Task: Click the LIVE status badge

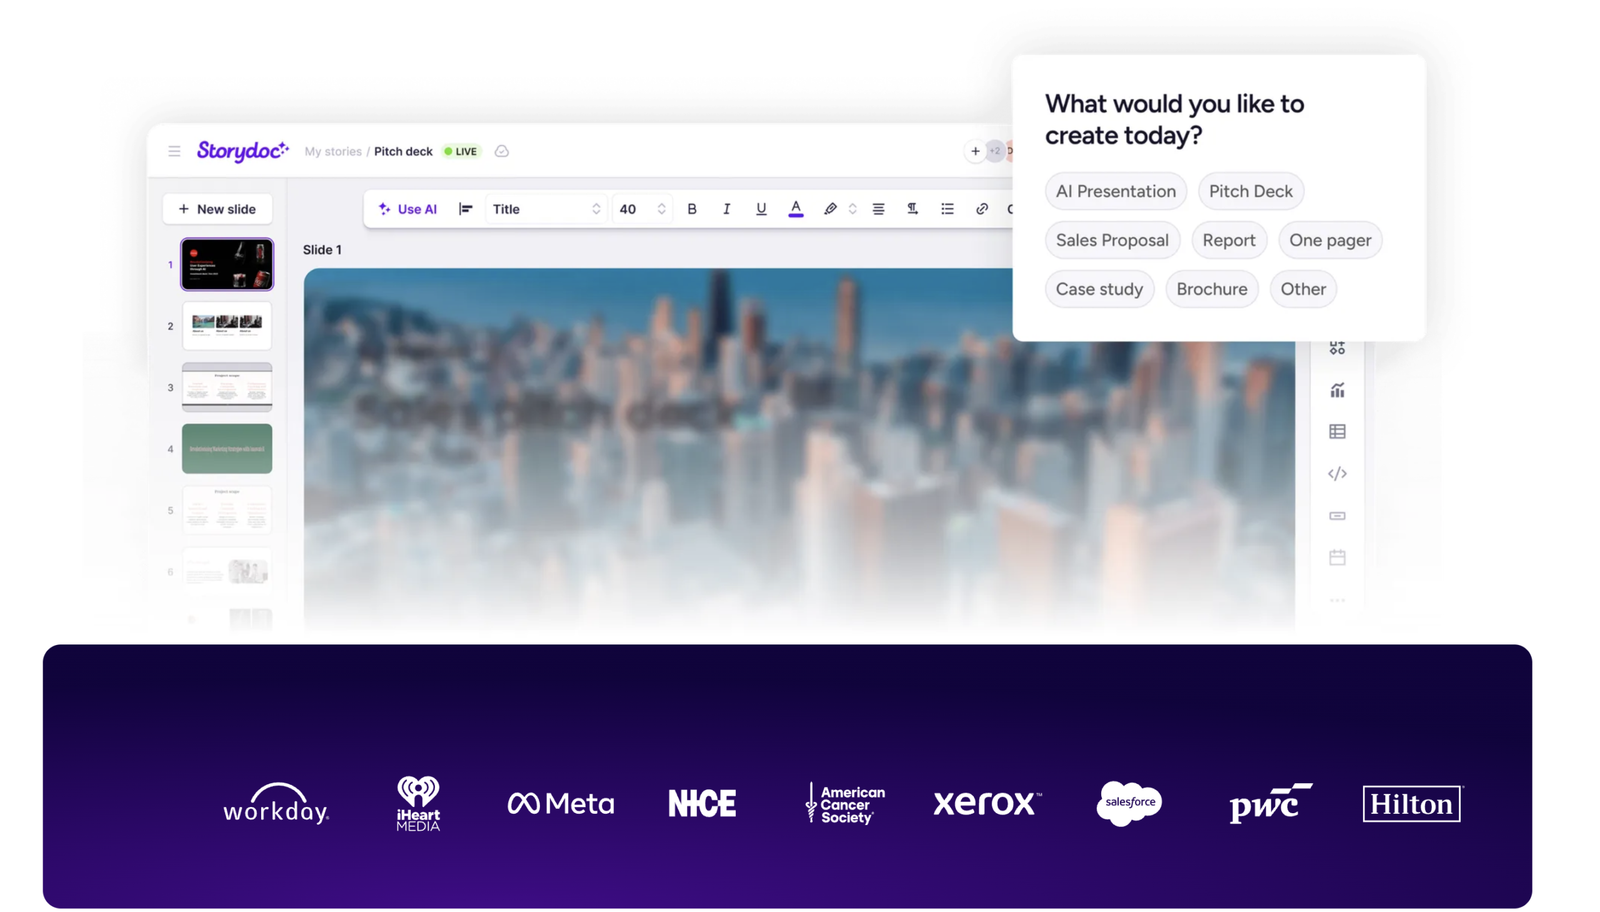Action: click(x=461, y=151)
